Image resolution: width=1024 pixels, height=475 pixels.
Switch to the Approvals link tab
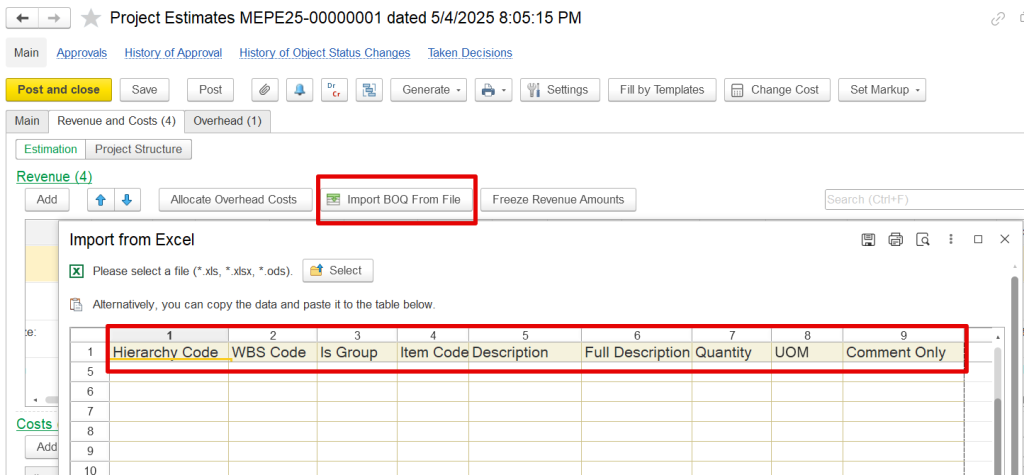point(82,53)
